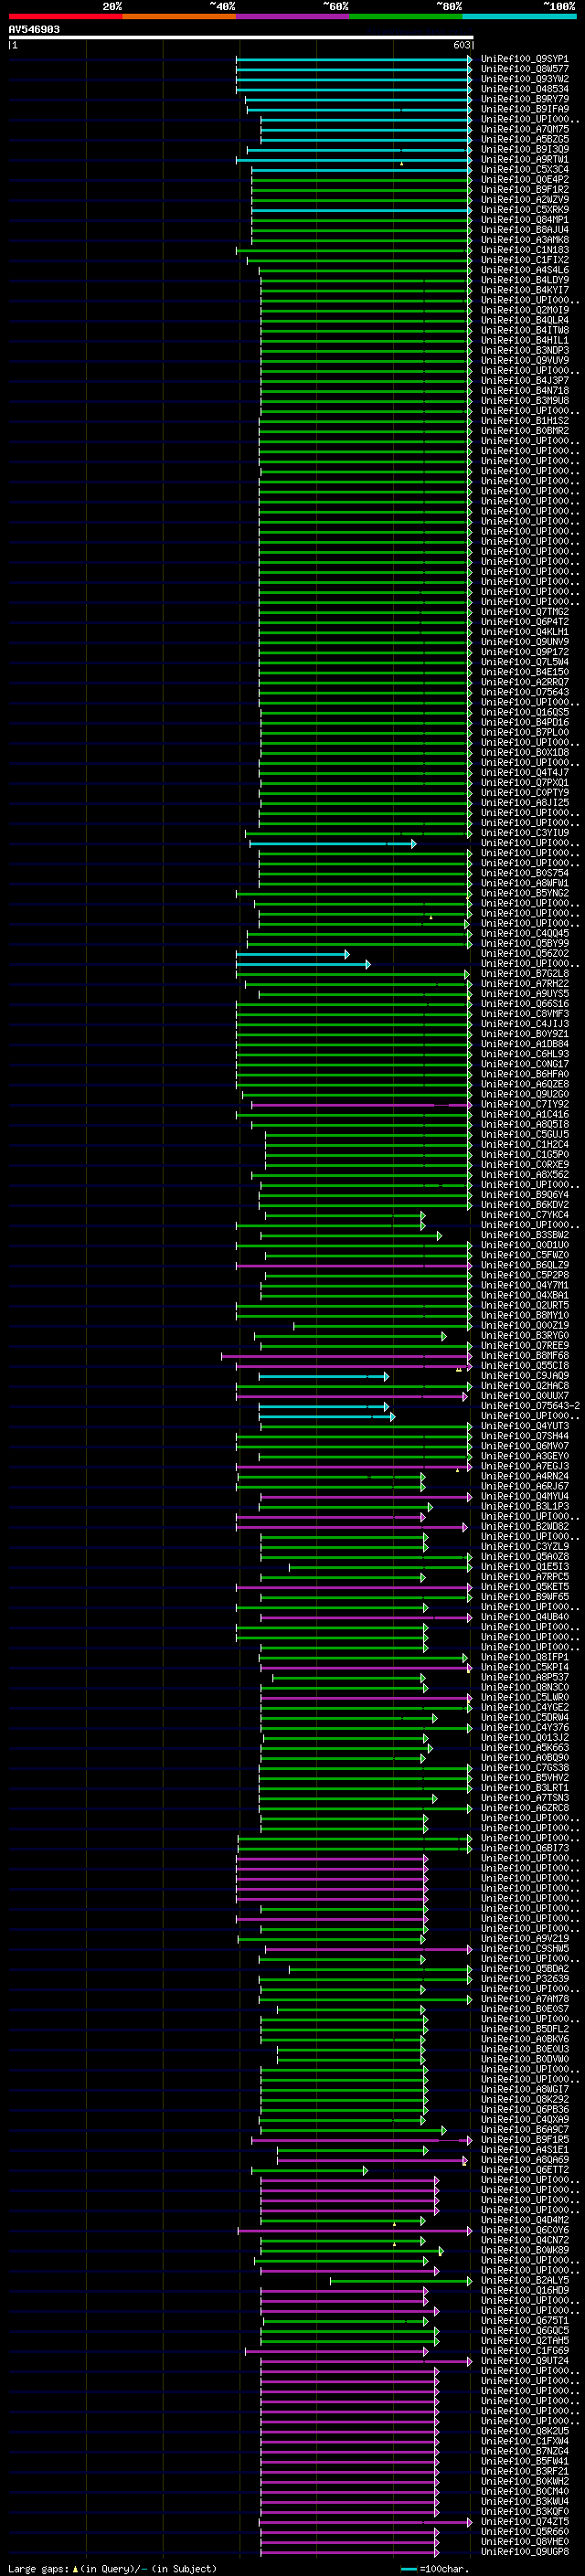The width and height of the screenshot is (585, 2576).
Task: Open hit UniRef100_Q9UGP8
Action: [524, 2552]
